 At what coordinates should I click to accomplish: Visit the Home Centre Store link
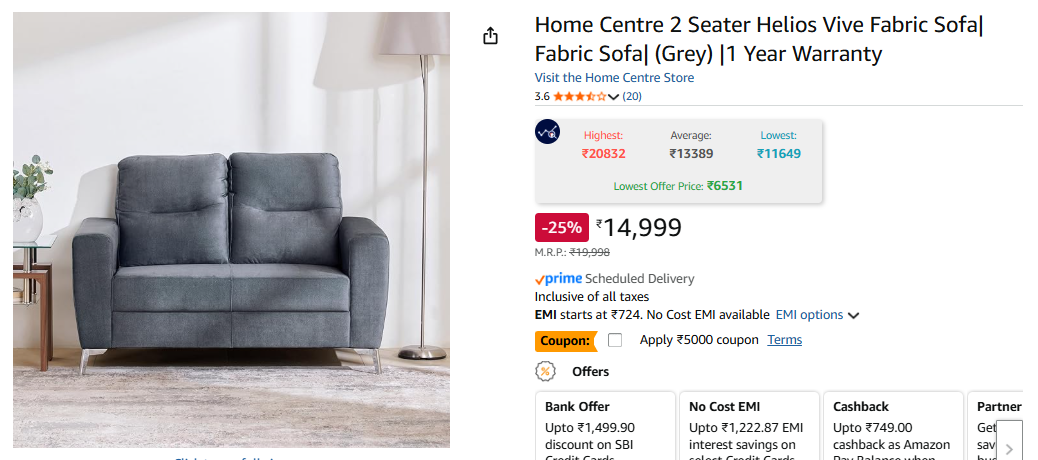(x=614, y=78)
